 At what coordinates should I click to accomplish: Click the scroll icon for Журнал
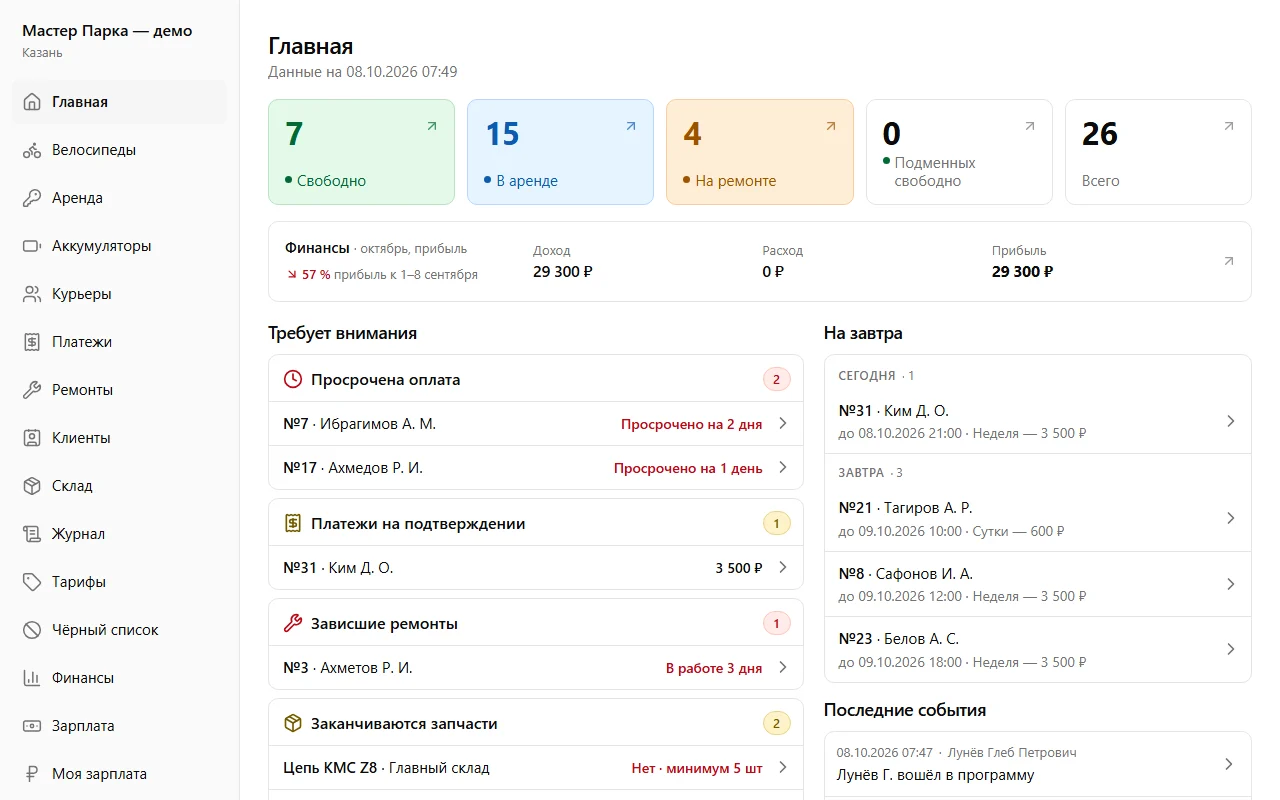pos(32,534)
